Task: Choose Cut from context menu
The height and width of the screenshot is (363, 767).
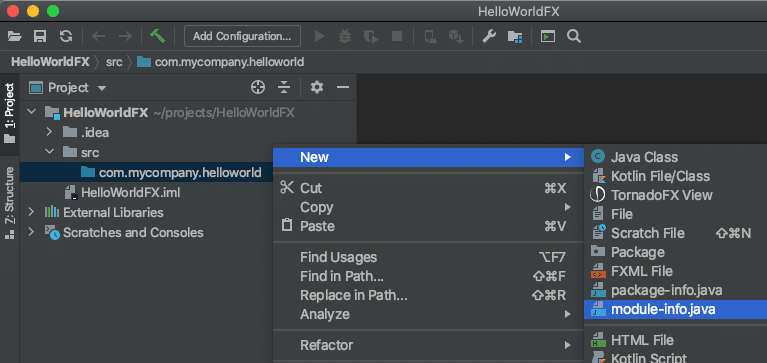Action: tap(428, 188)
